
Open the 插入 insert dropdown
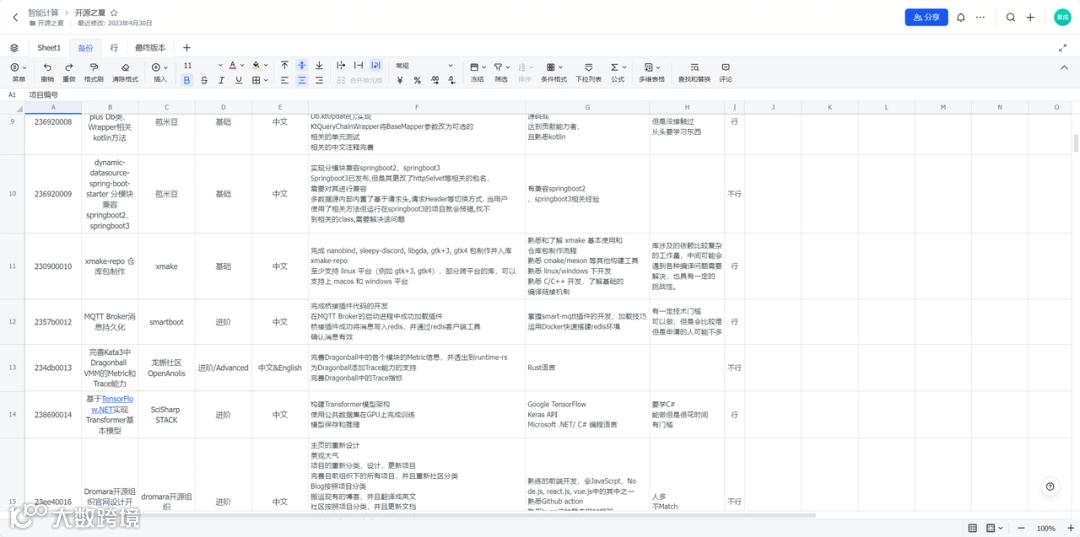coord(160,72)
